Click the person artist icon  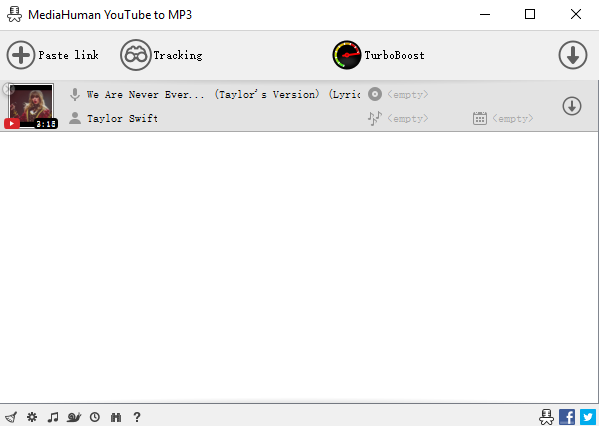[x=75, y=118]
